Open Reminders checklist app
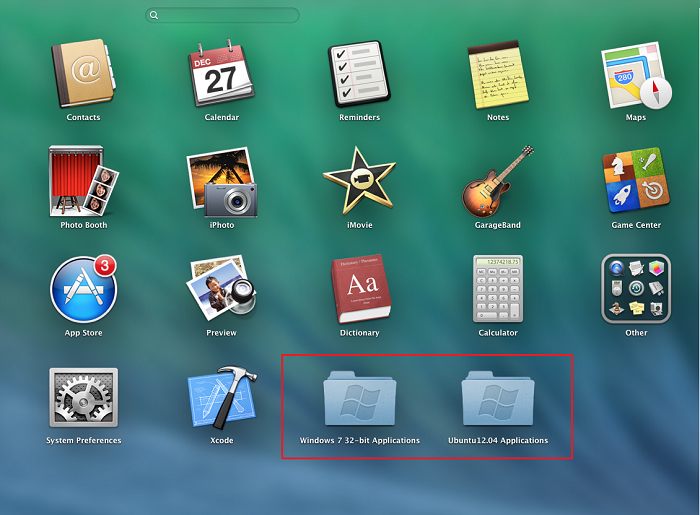Image resolution: width=700 pixels, height=515 pixels. coord(359,74)
